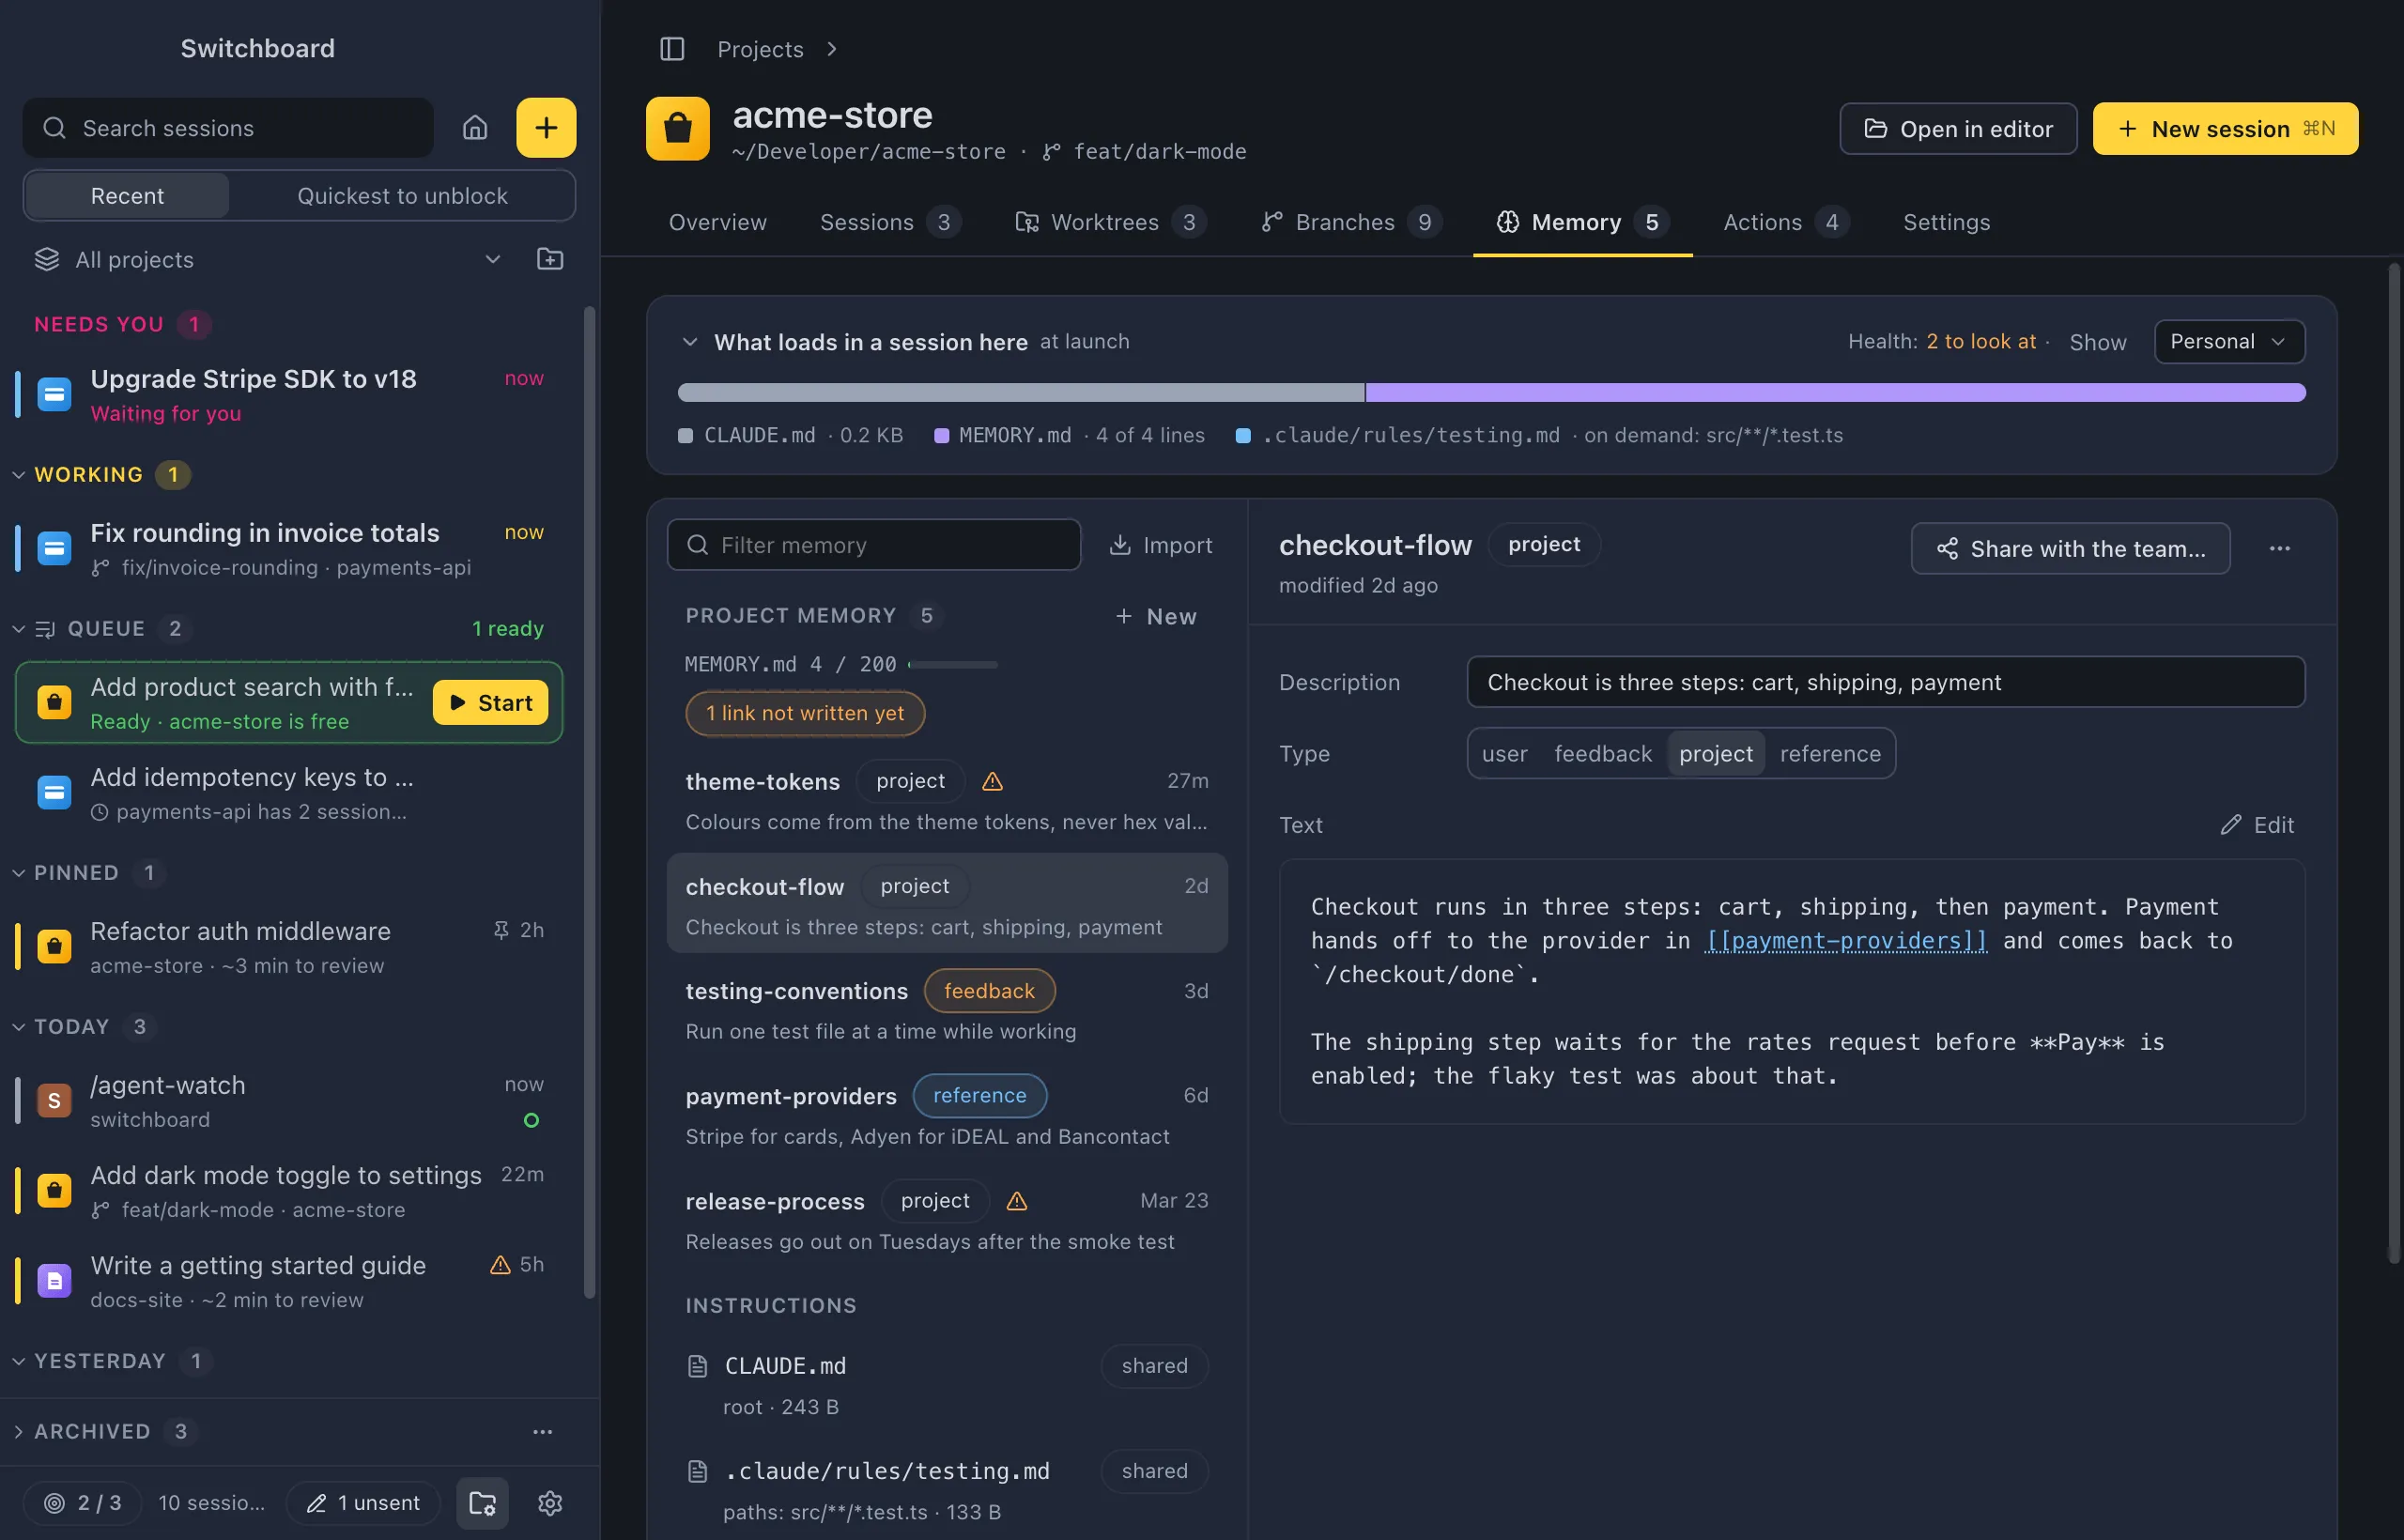Expand the ARCHIVED section
This screenshot has height=1540, width=2404.
pos(18,1432)
